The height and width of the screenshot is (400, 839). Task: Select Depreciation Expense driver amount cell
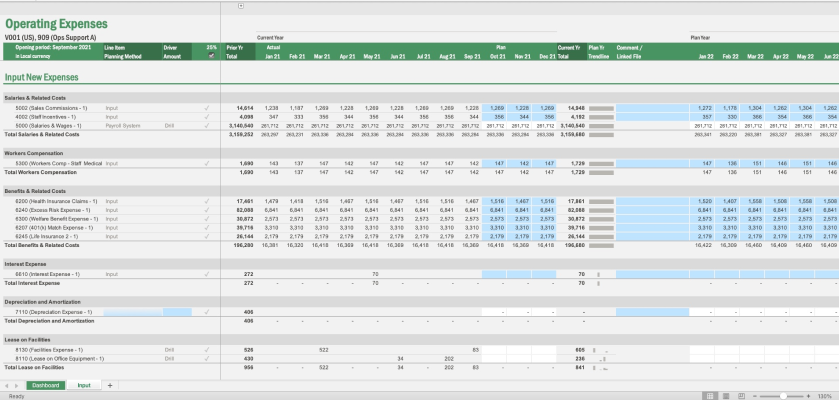click(x=177, y=312)
